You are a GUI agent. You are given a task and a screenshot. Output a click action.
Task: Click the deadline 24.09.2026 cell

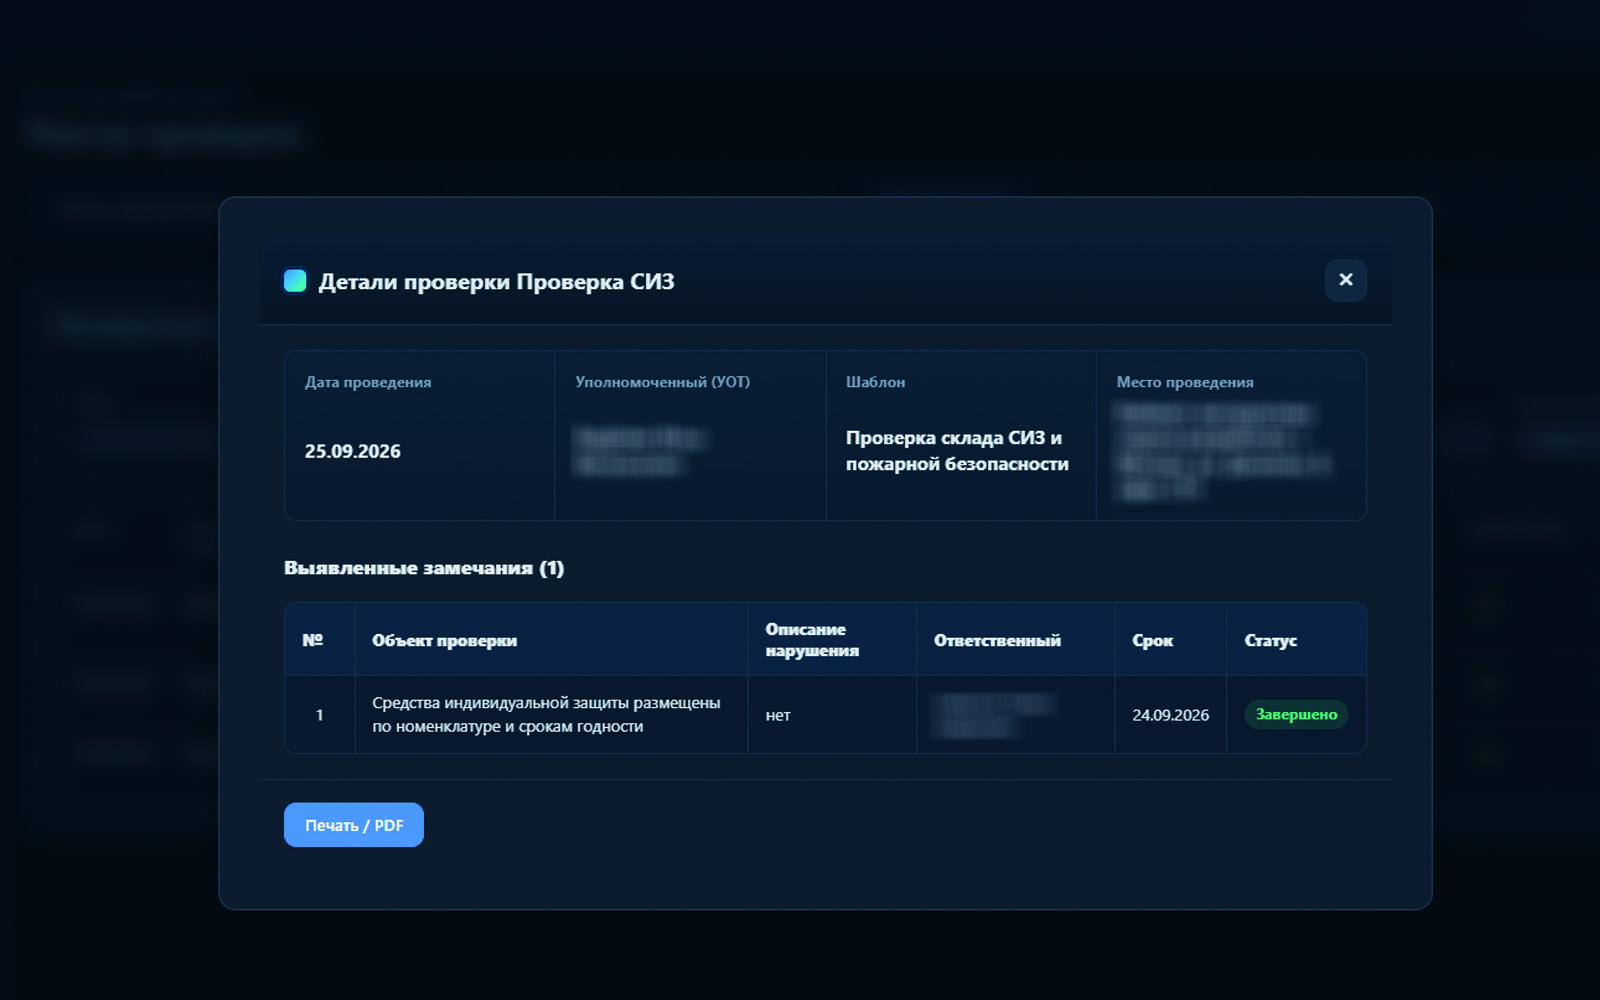(1170, 715)
